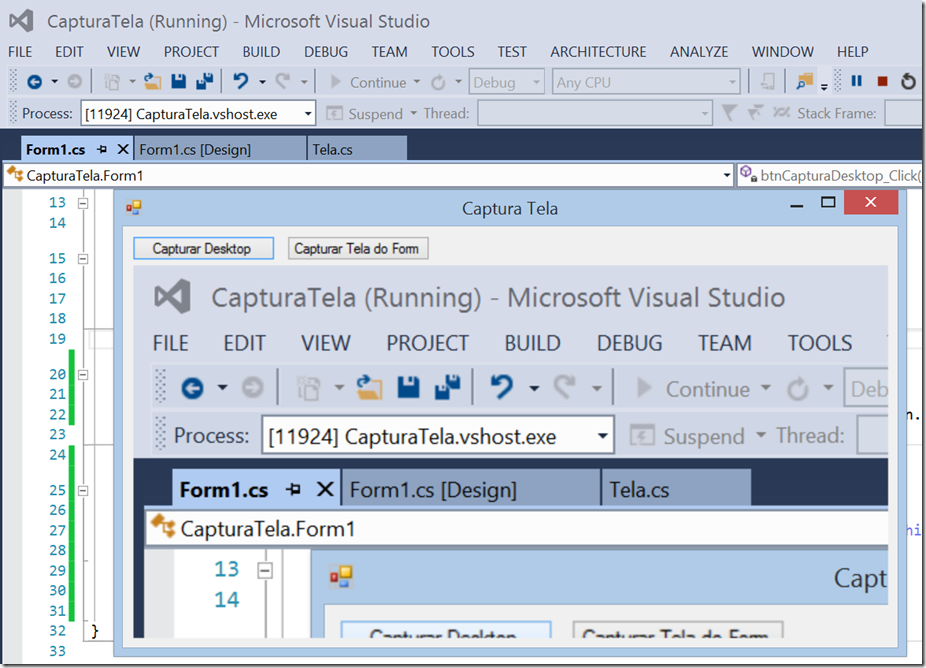Open the New Project icon's dropdown arrow
This screenshot has width=926, height=668.
(132, 82)
